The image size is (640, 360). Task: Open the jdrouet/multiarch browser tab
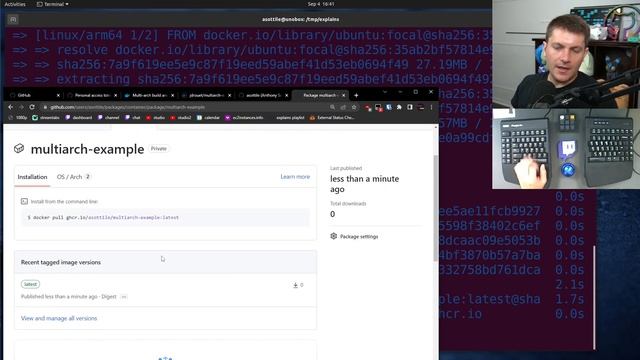pos(206,95)
